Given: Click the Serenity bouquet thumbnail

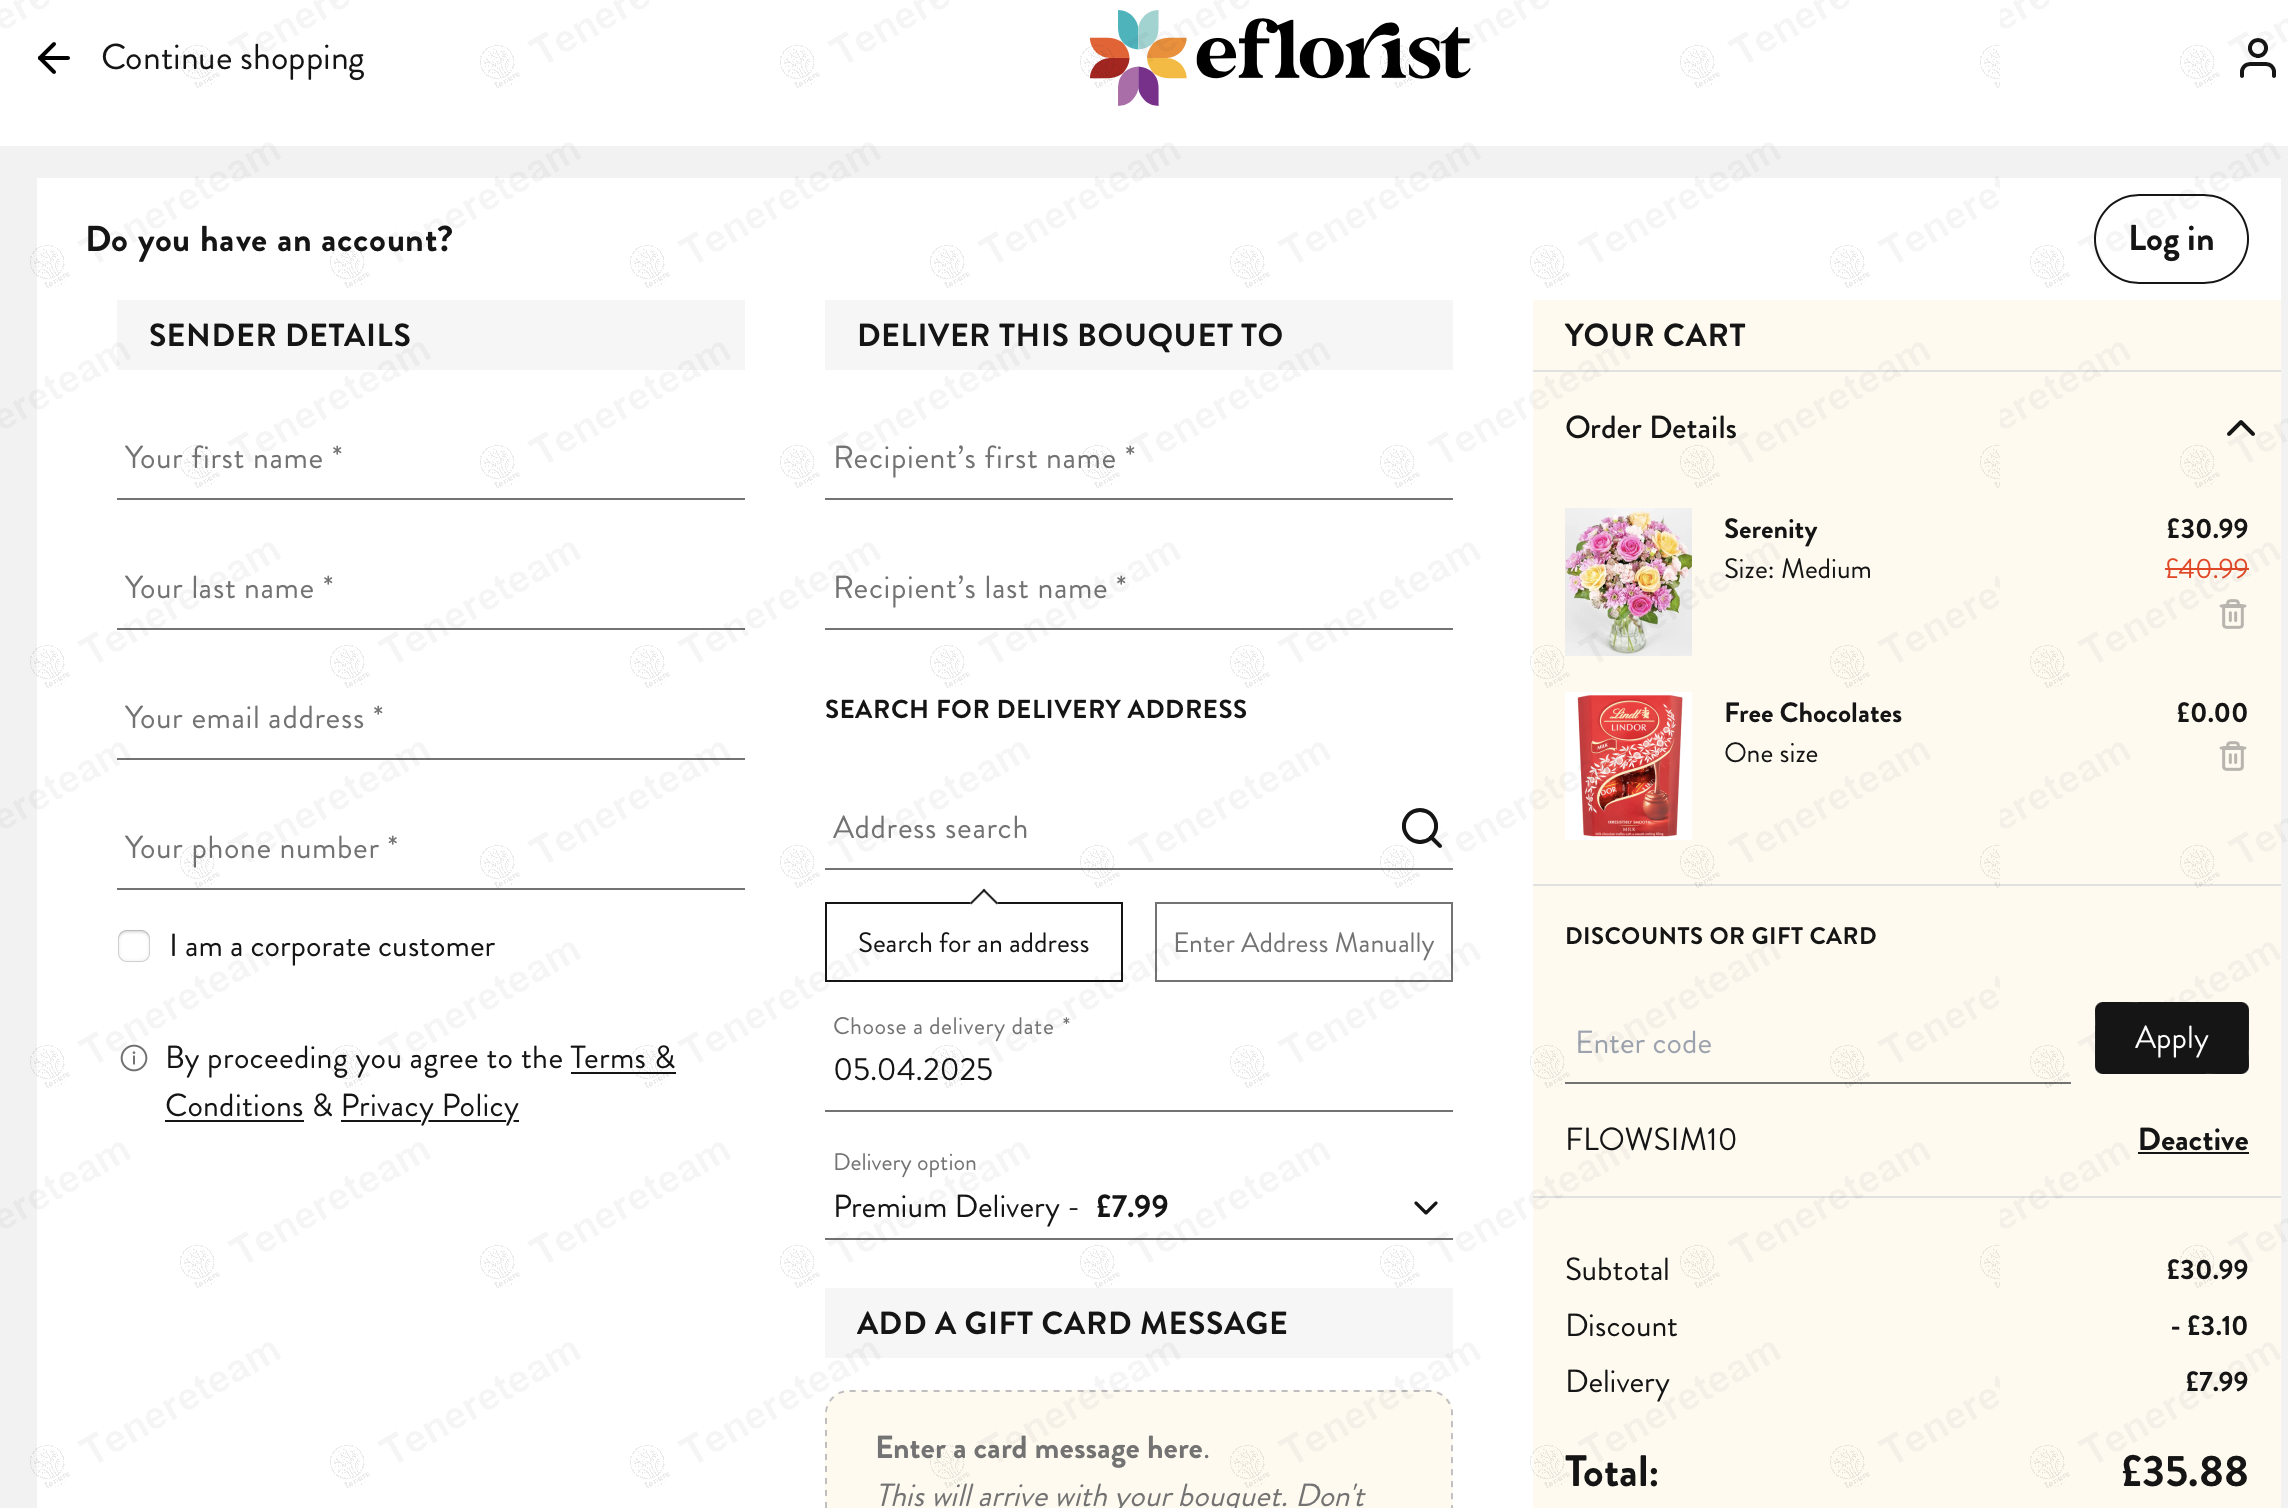Looking at the screenshot, I should [x=1628, y=582].
